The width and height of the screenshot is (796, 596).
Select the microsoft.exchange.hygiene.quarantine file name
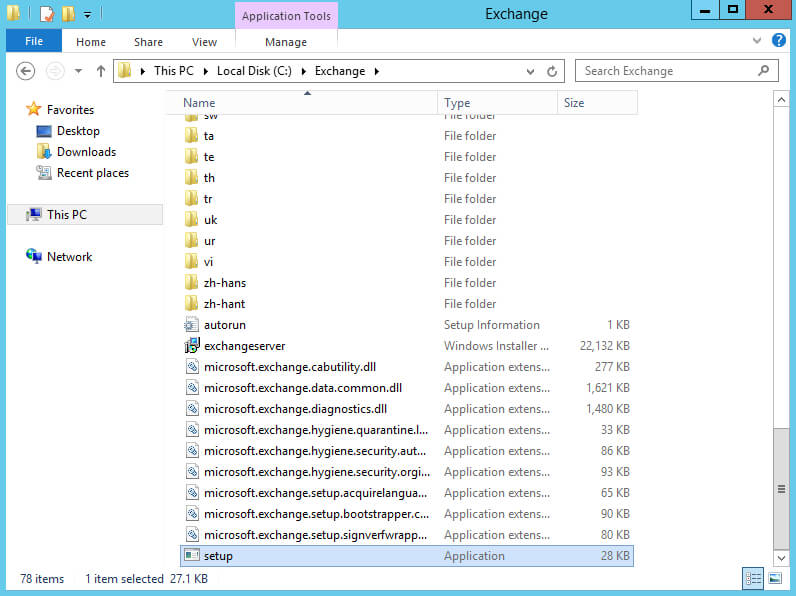point(316,430)
